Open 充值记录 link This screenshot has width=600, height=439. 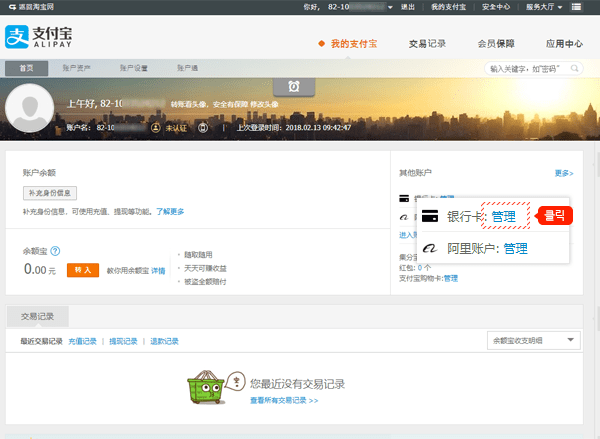[82, 341]
